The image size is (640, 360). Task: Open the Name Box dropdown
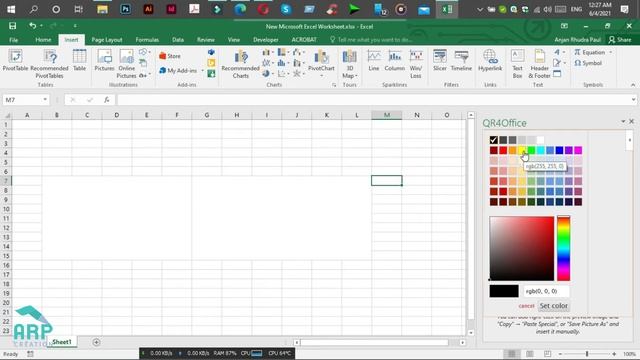pos(45,100)
